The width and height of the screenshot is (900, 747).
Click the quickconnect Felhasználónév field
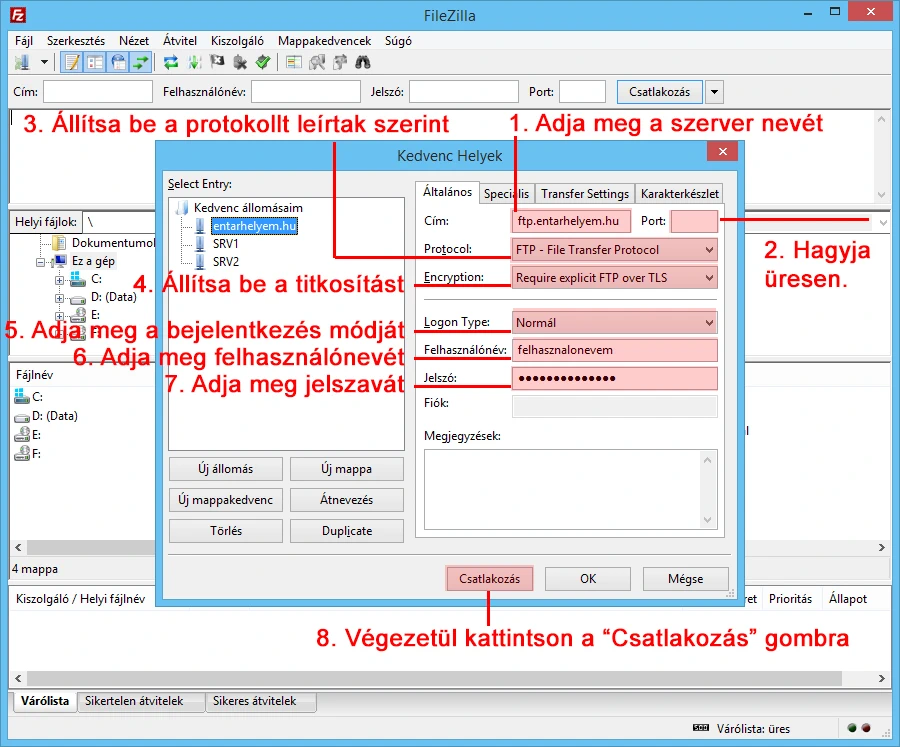click(x=306, y=92)
